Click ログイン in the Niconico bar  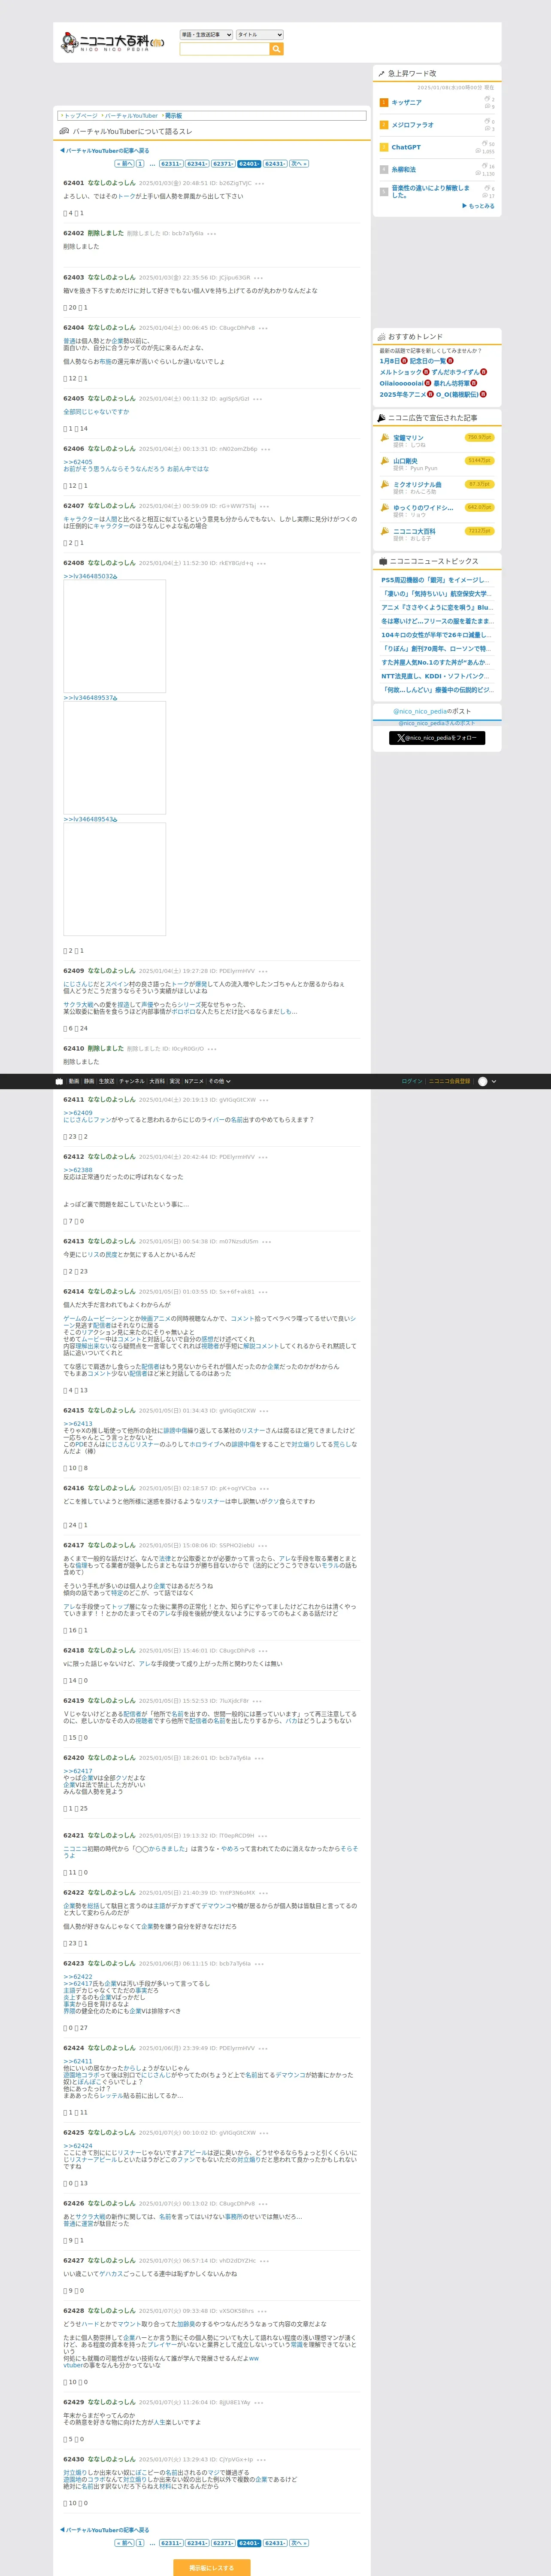tap(412, 1081)
